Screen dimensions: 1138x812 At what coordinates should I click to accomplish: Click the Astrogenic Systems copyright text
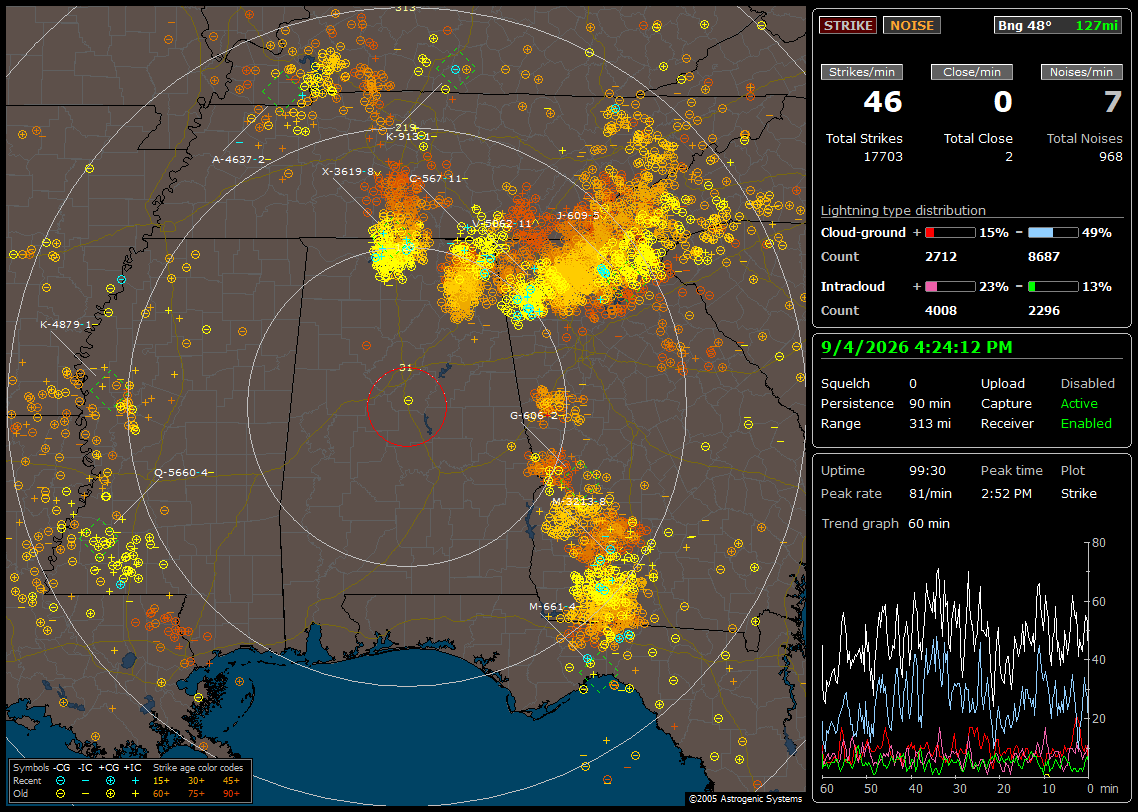tap(745, 798)
